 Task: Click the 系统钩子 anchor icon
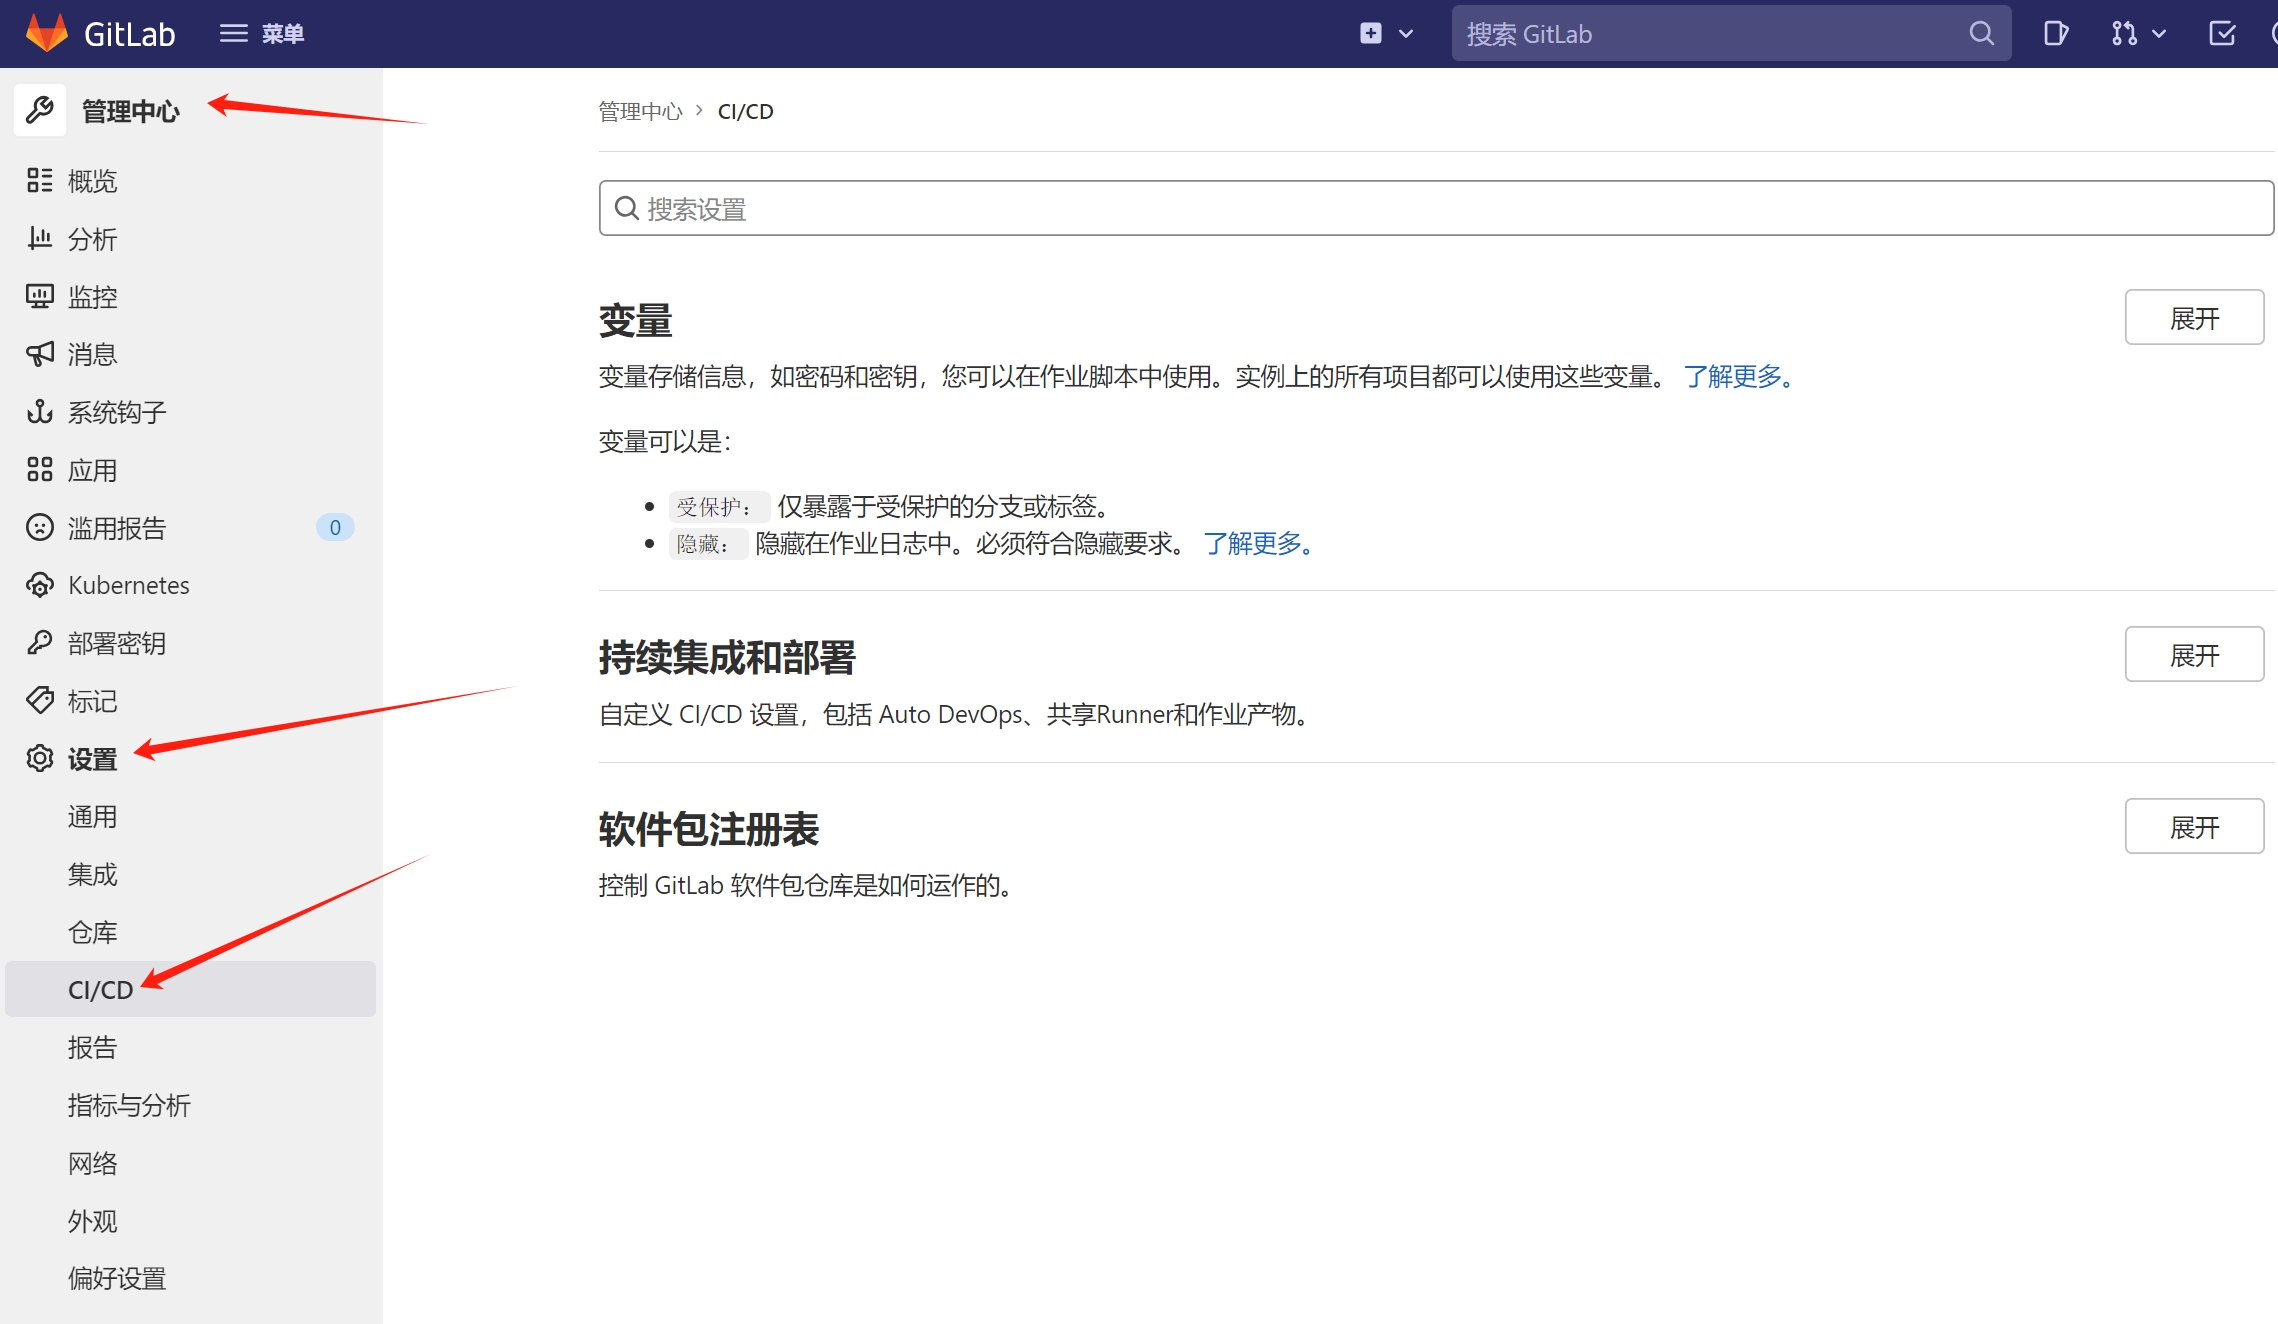pyautogui.click(x=40, y=412)
